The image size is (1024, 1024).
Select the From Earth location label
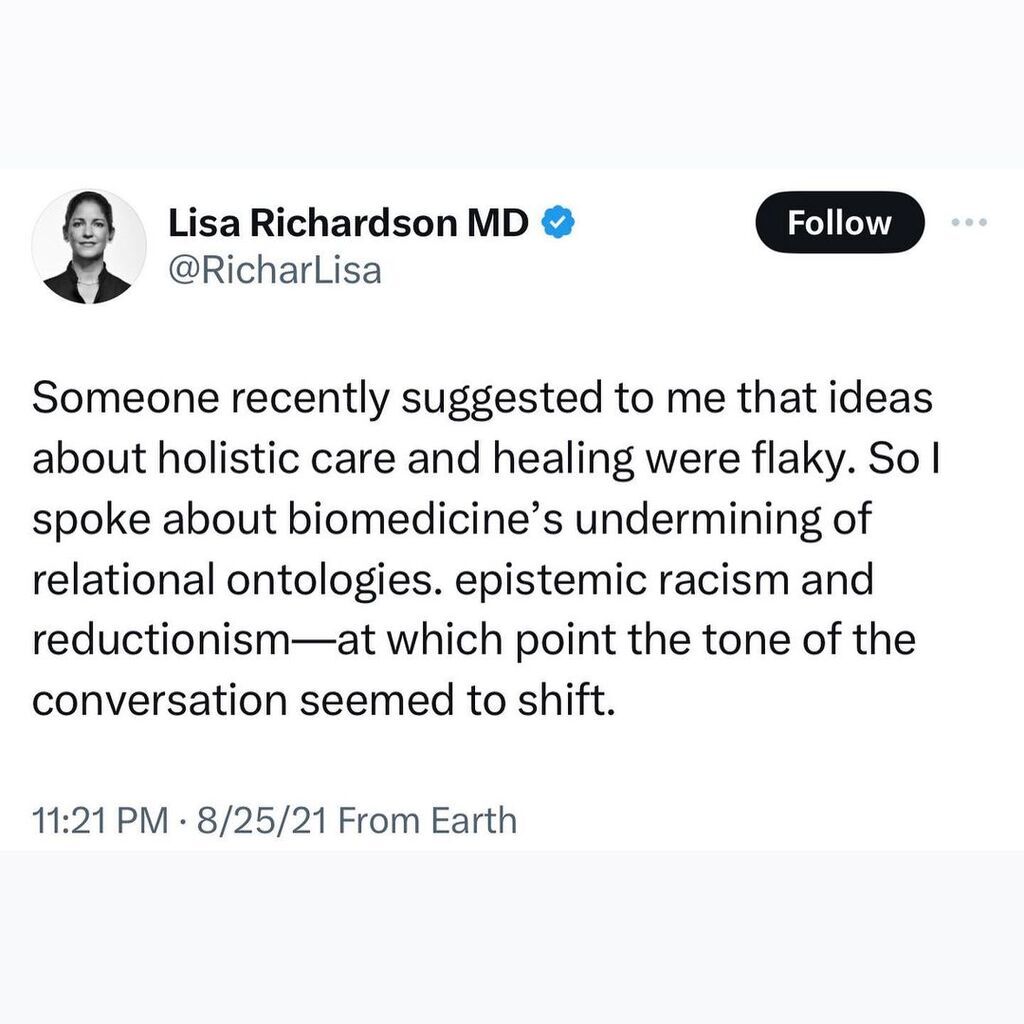[429, 820]
